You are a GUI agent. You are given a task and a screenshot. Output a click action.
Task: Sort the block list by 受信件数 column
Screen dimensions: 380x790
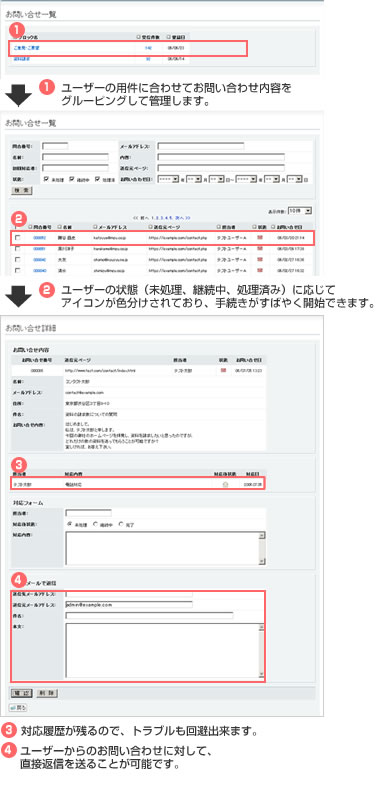[148, 37]
